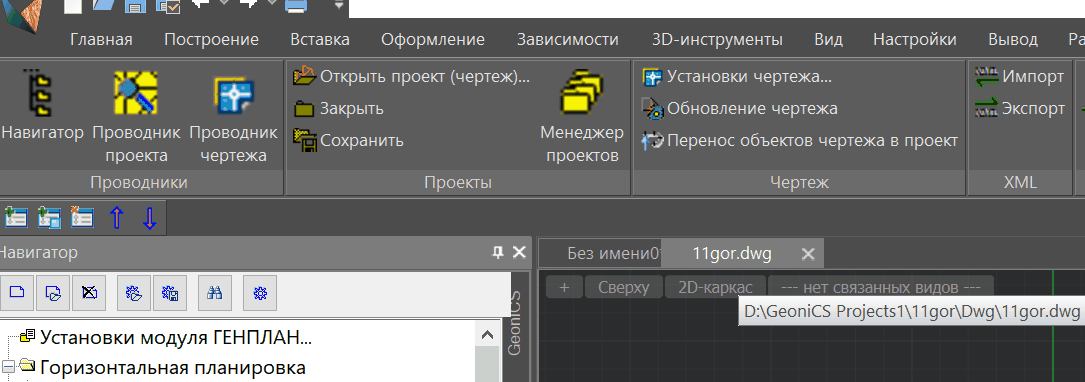Close the Навигатор panel
This screenshot has width=1085, height=382.
(x=519, y=253)
